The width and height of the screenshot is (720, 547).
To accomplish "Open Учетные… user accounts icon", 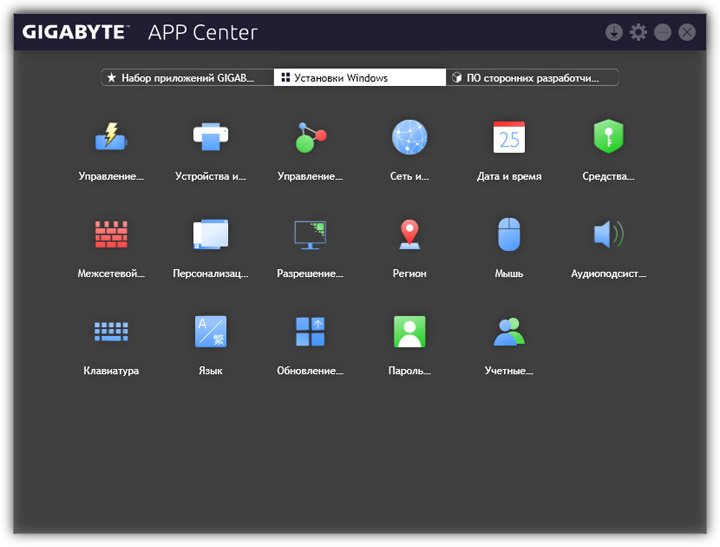I will (509, 331).
